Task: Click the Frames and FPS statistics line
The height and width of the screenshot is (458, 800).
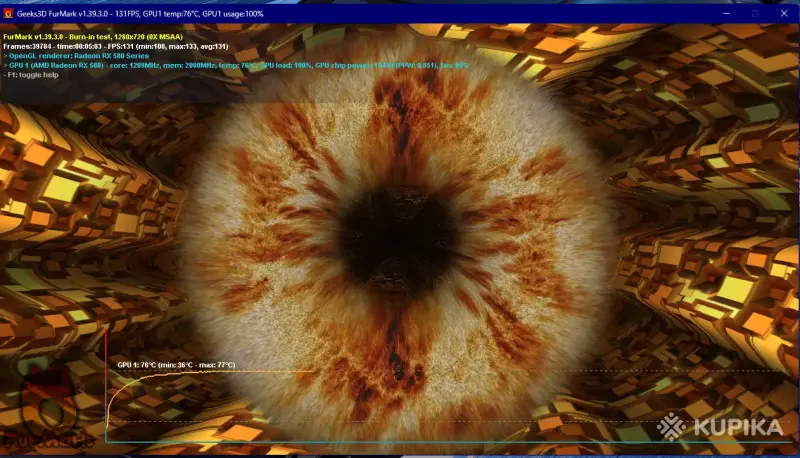Action: tap(116, 46)
